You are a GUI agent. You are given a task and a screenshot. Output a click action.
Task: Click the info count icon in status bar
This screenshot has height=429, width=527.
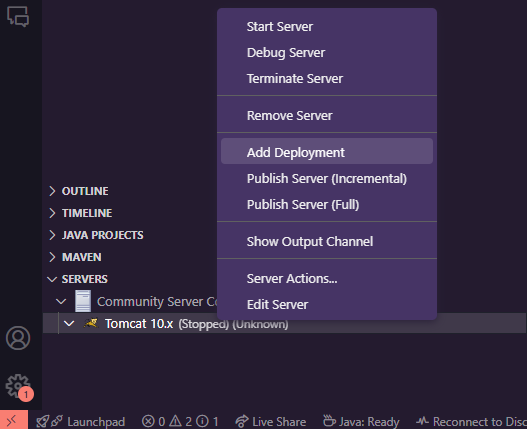tap(202, 421)
